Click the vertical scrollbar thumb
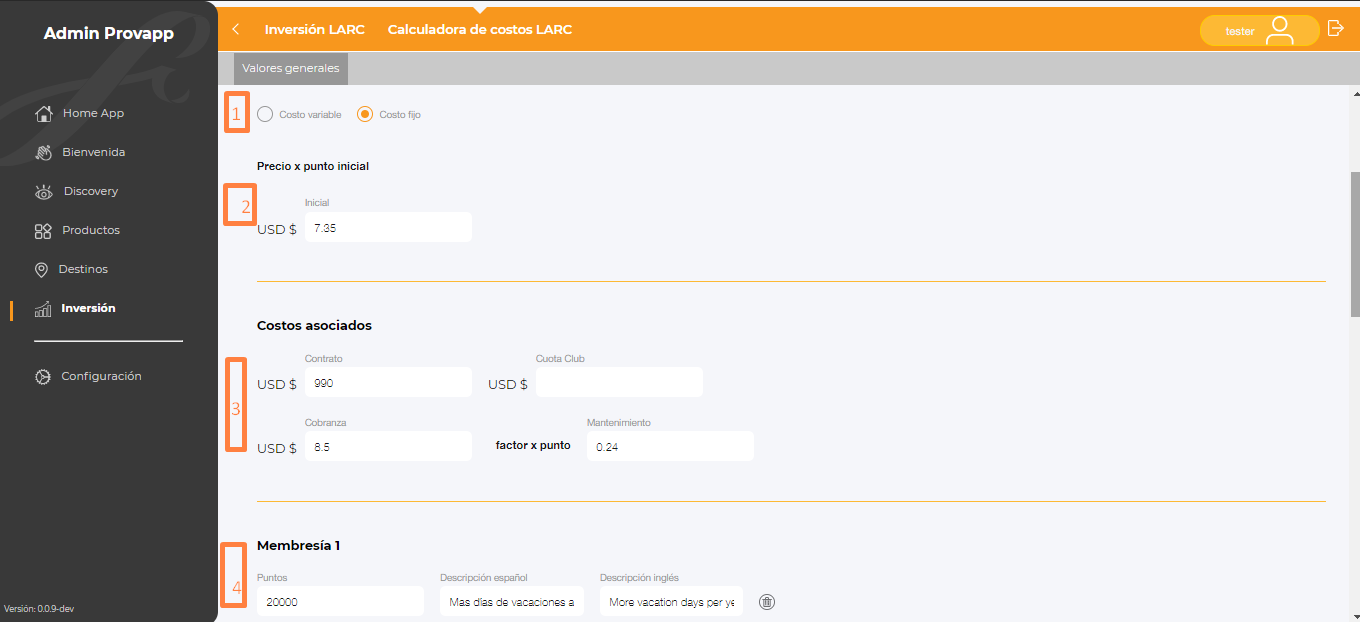Viewport: 1360px width, 622px height. pyautogui.click(x=1355, y=244)
